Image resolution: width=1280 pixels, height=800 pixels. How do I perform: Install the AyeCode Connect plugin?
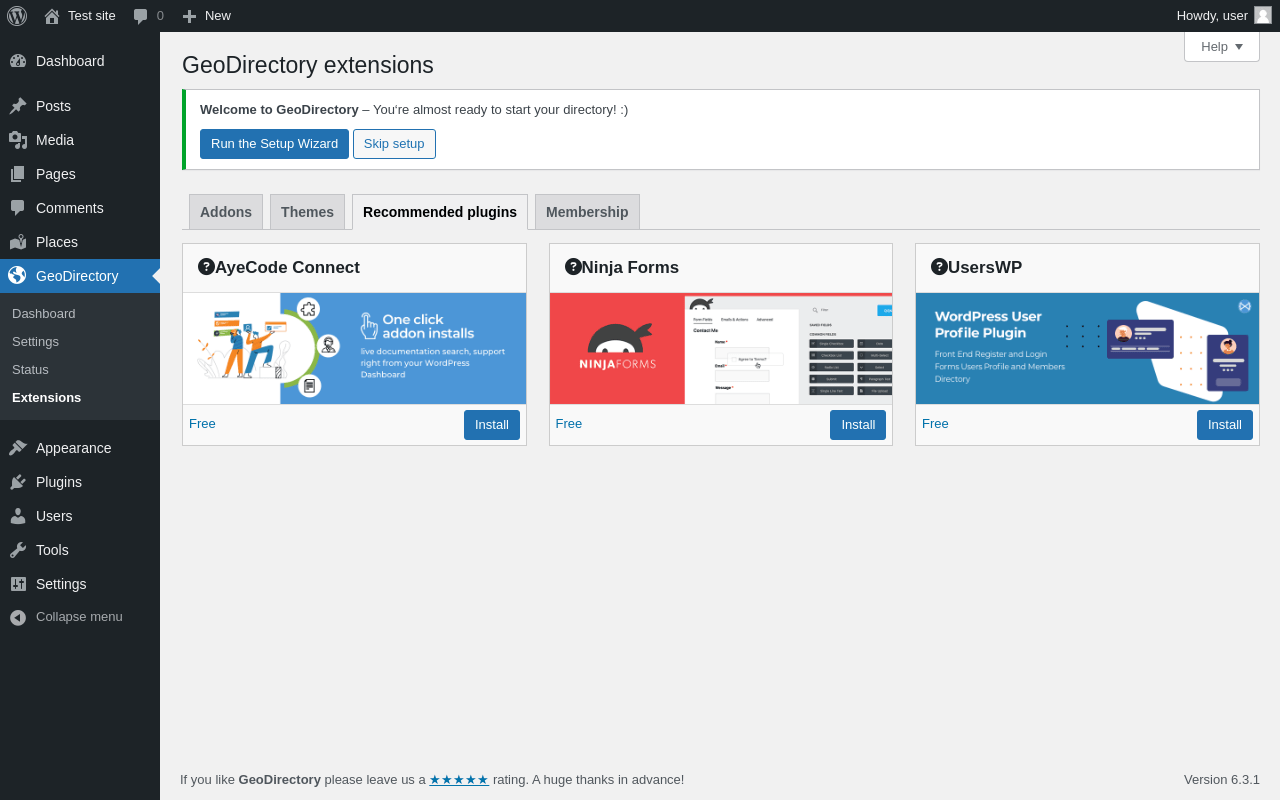492,425
